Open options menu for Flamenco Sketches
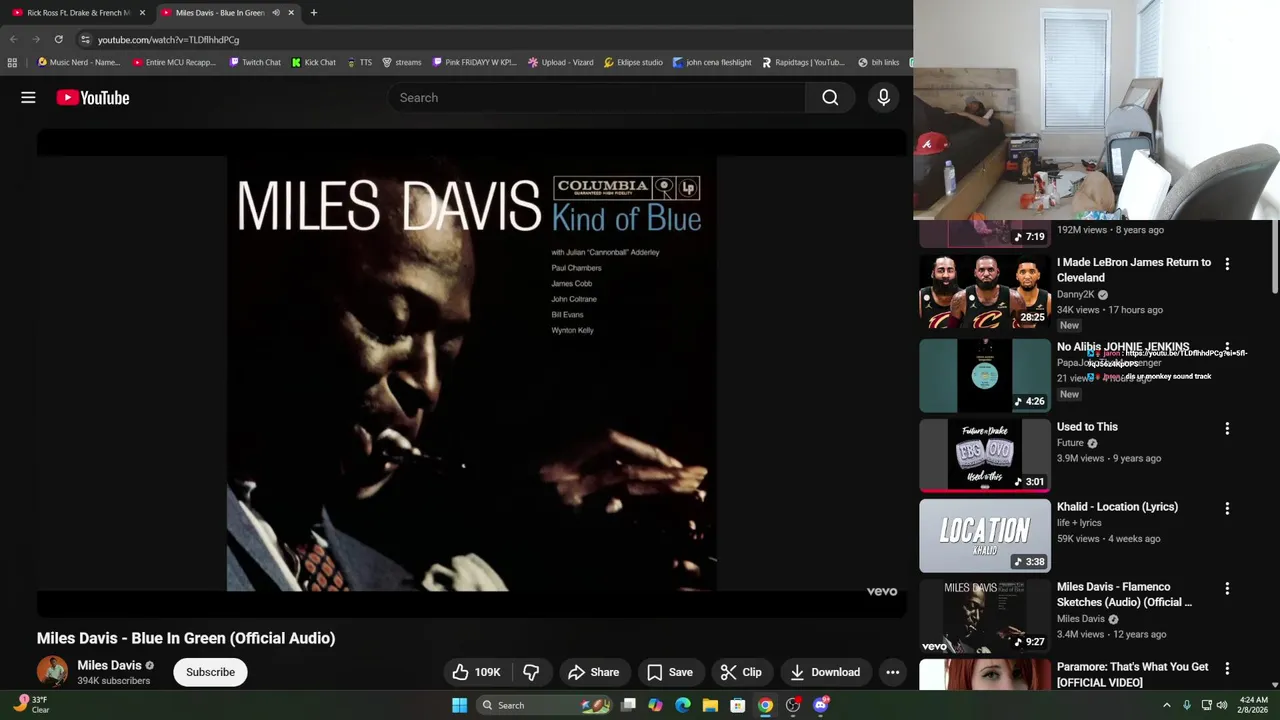 [x=1227, y=588]
